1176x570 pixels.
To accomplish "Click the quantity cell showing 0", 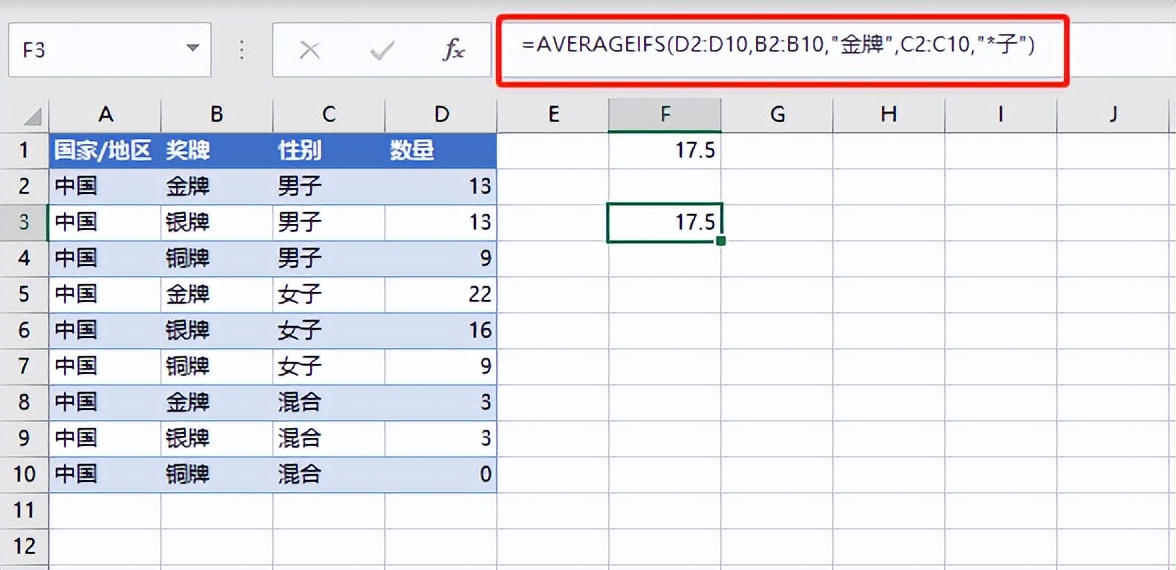I will 441,475.
